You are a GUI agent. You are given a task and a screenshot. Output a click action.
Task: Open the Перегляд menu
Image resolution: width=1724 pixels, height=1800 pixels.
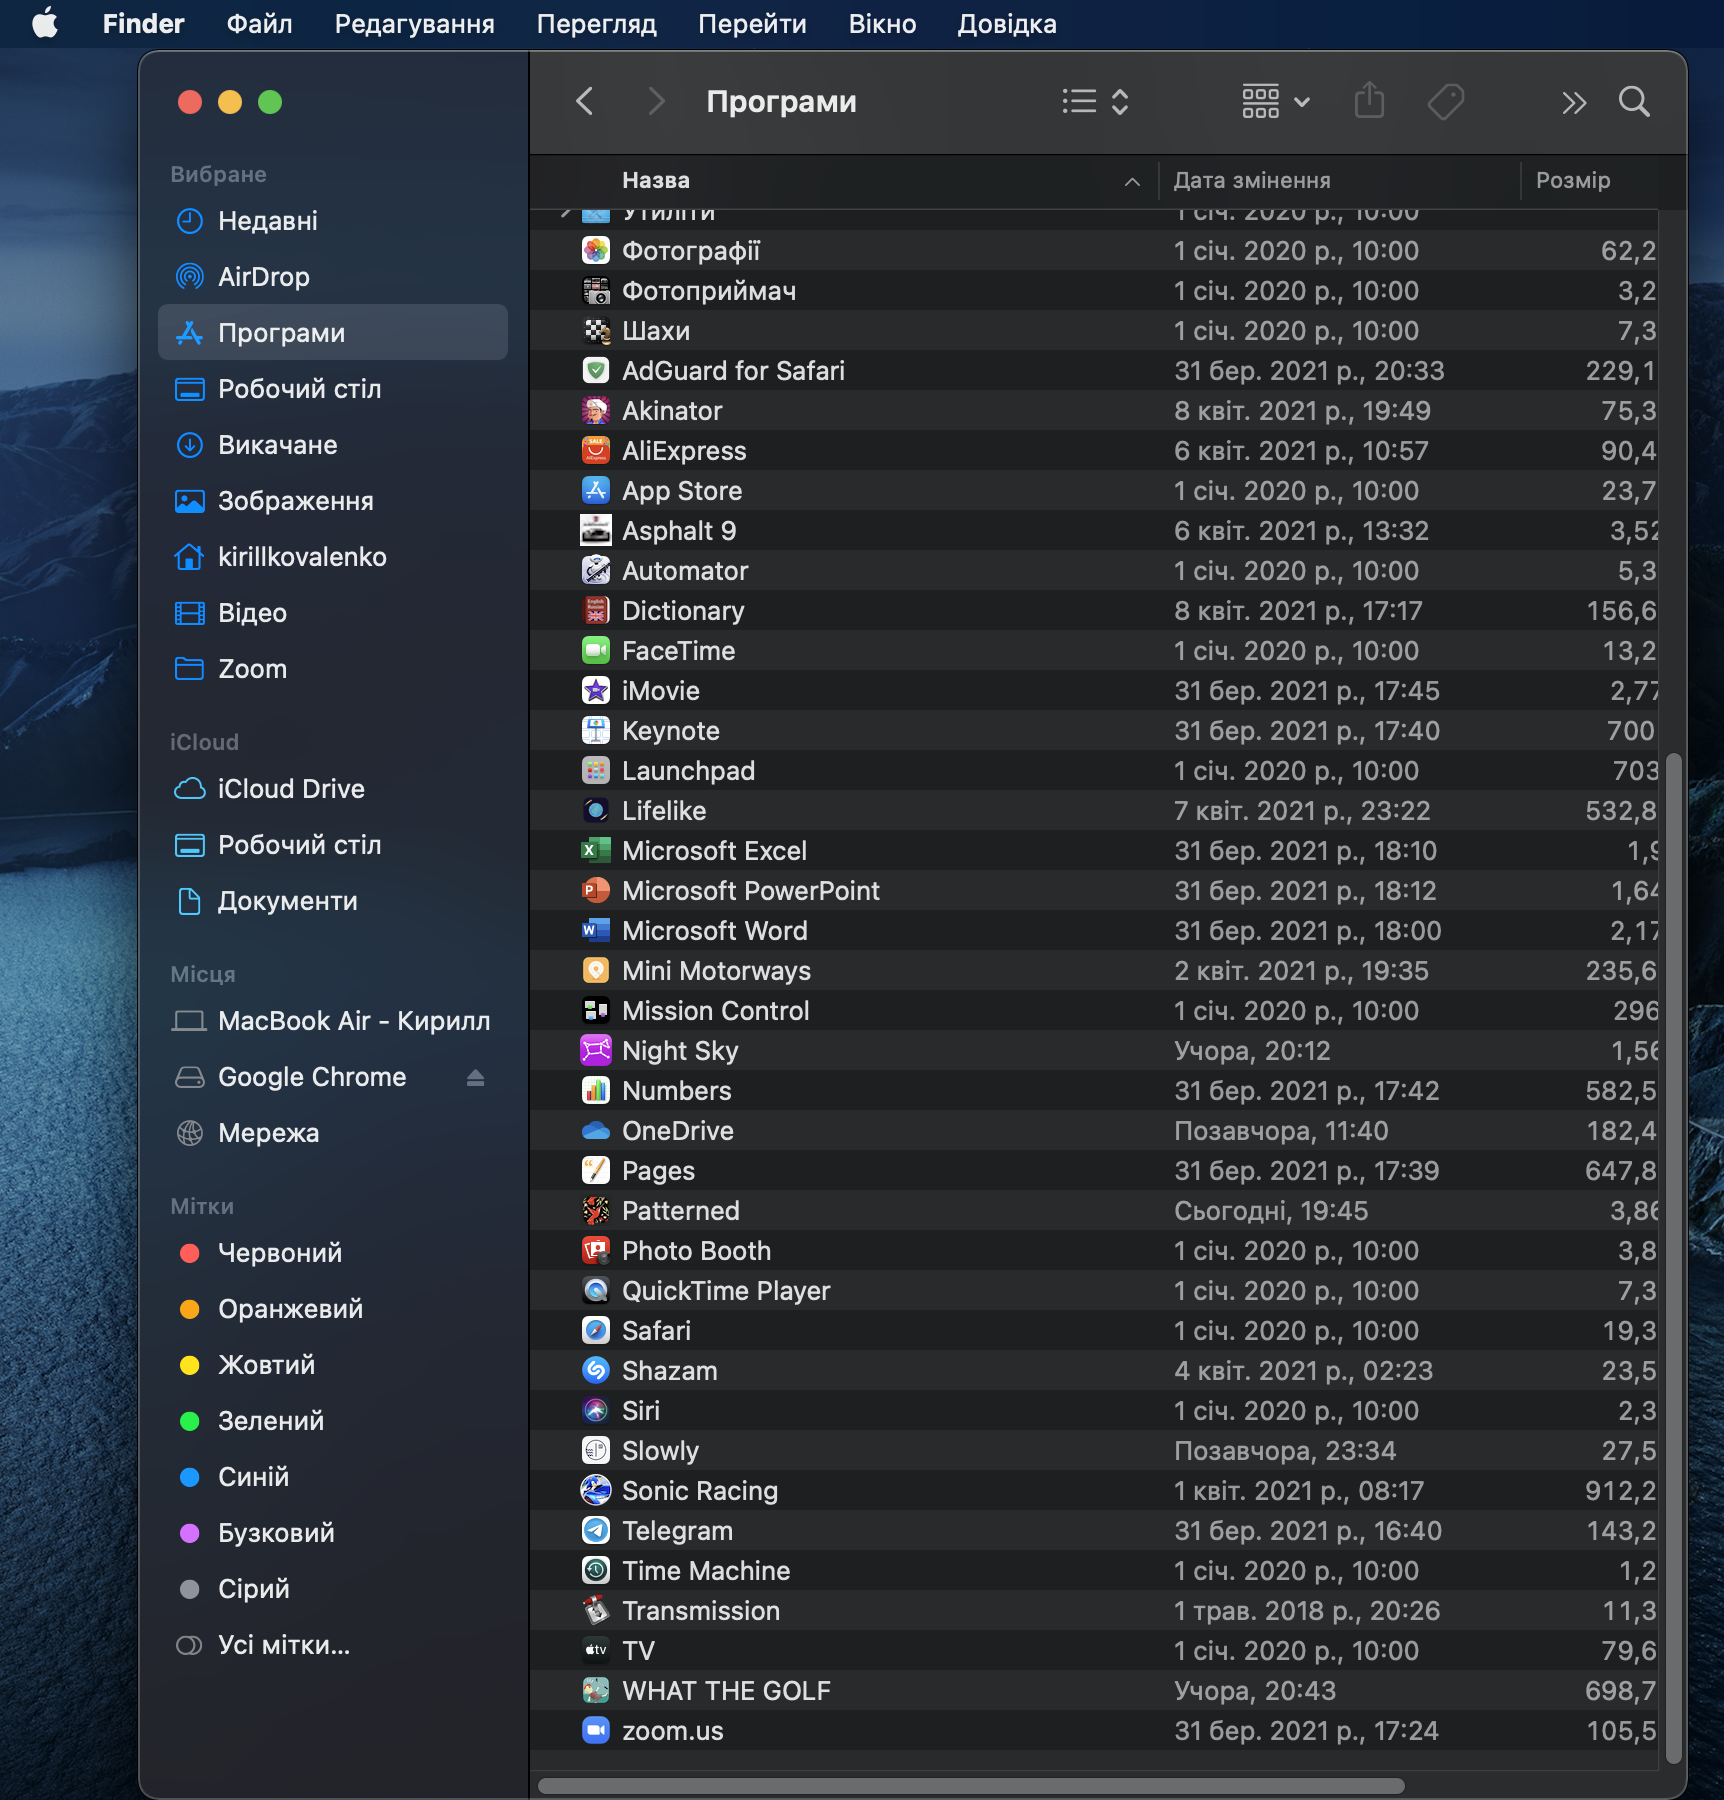tap(596, 24)
